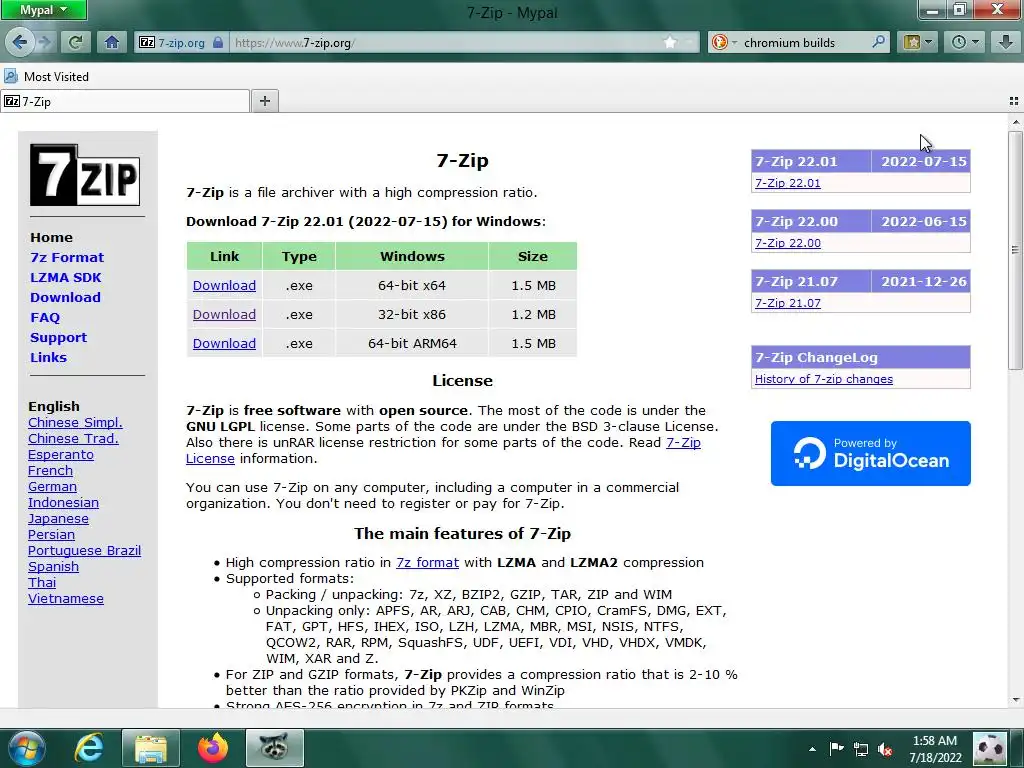The width and height of the screenshot is (1024, 768).
Task: Open the Support menu link
Action: [58, 338]
